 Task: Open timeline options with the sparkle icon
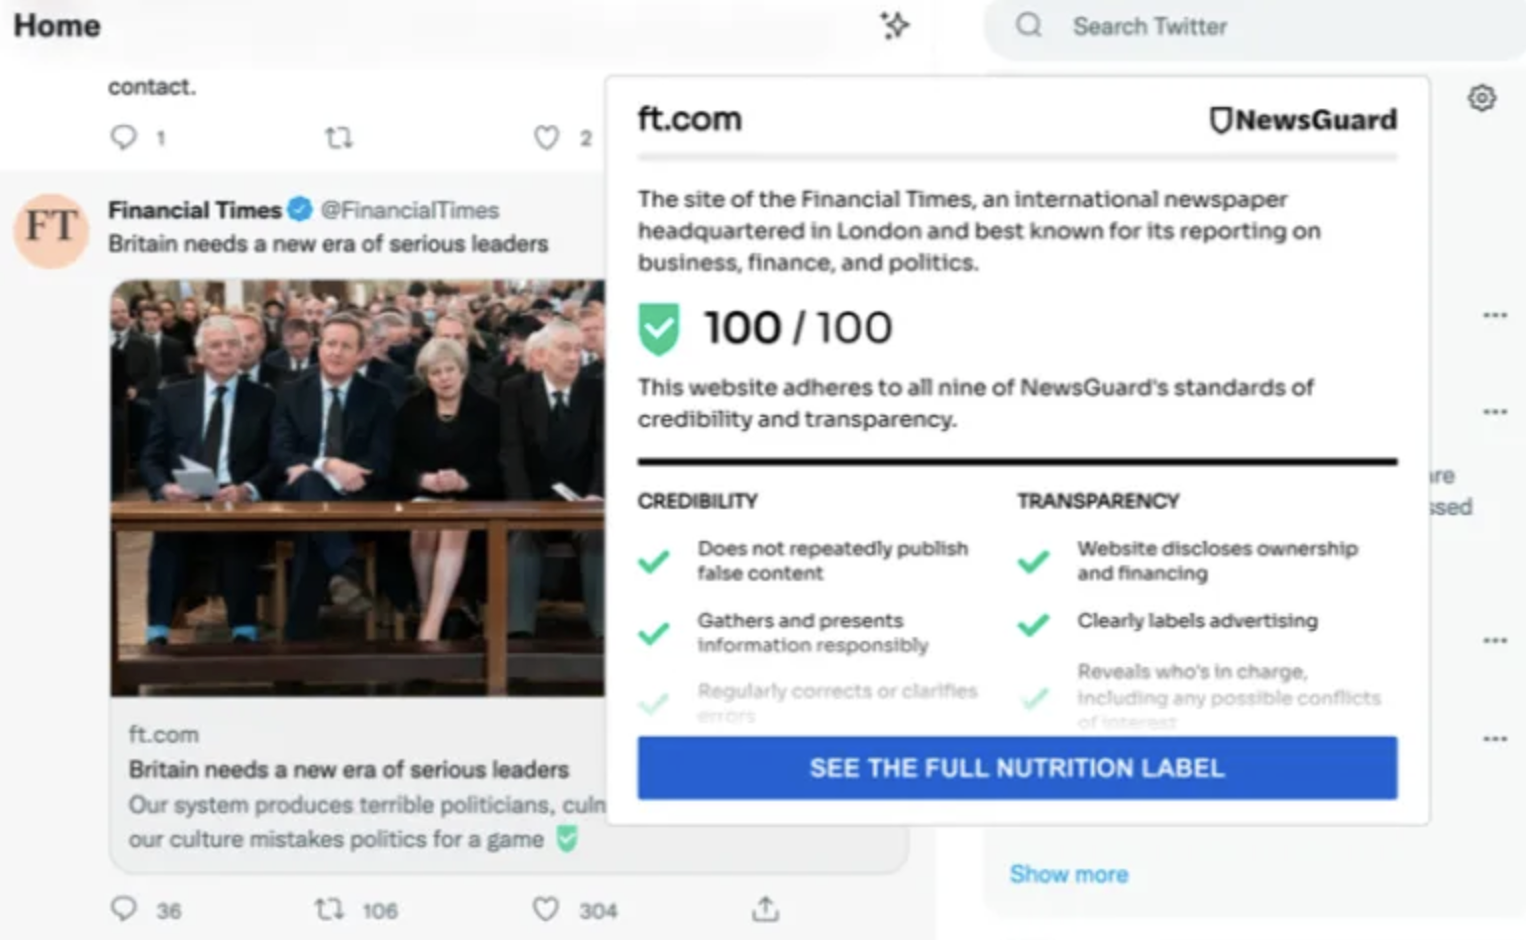click(893, 27)
